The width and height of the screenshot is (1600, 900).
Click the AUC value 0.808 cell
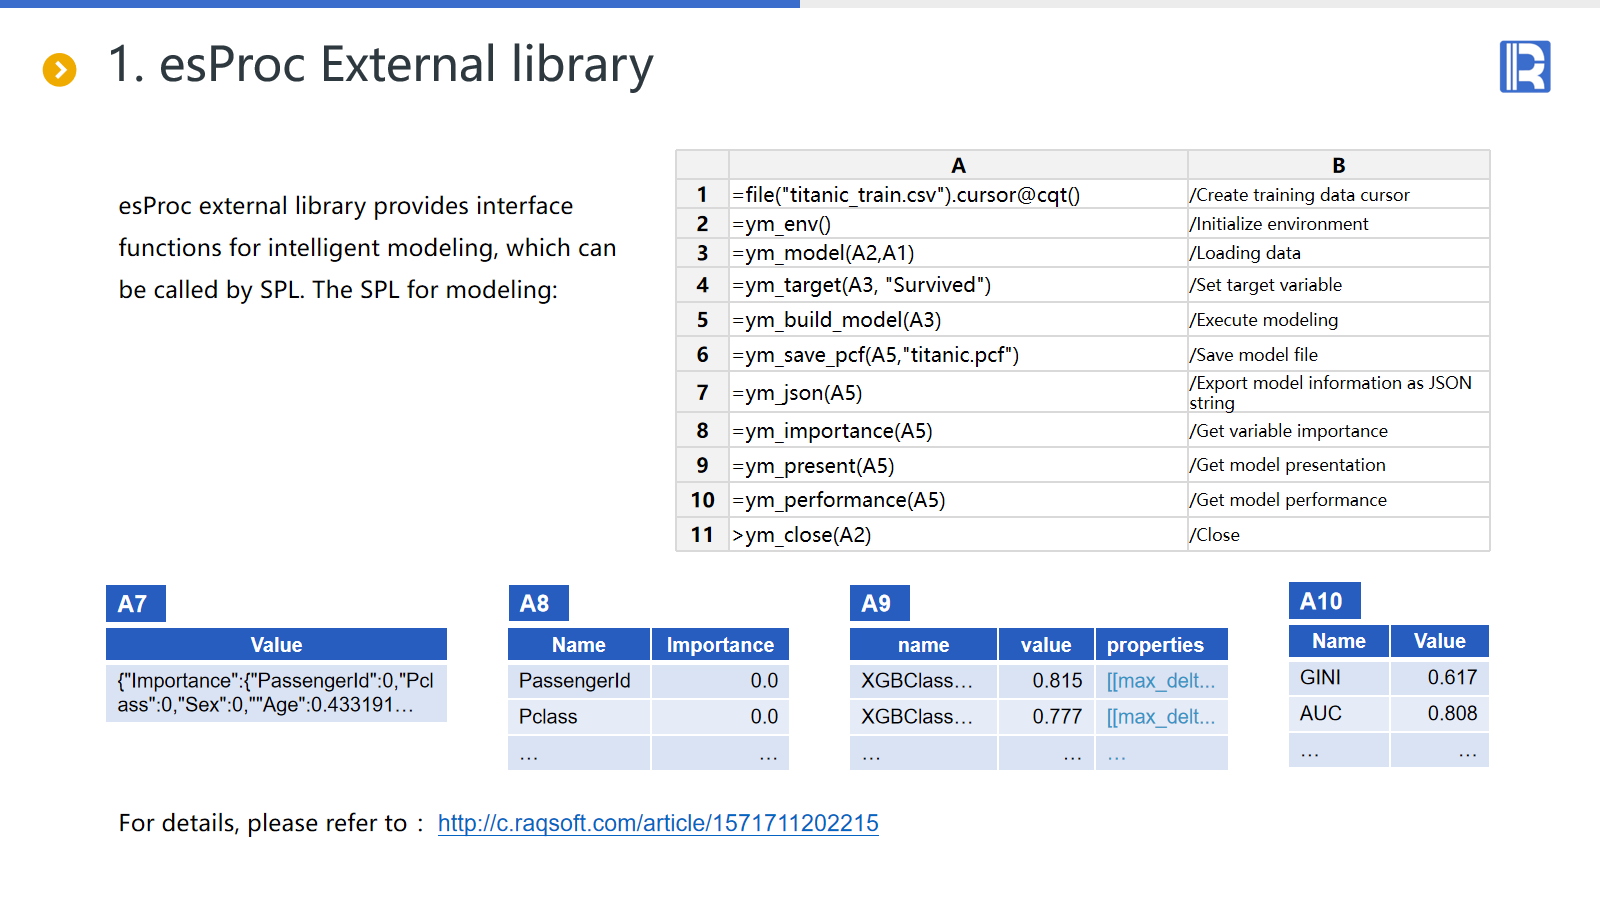click(x=1439, y=714)
